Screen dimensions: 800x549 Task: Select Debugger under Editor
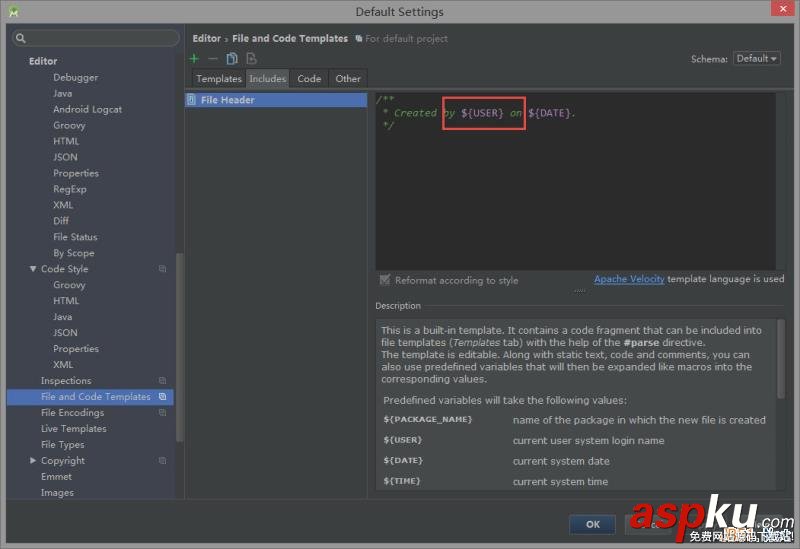point(76,78)
